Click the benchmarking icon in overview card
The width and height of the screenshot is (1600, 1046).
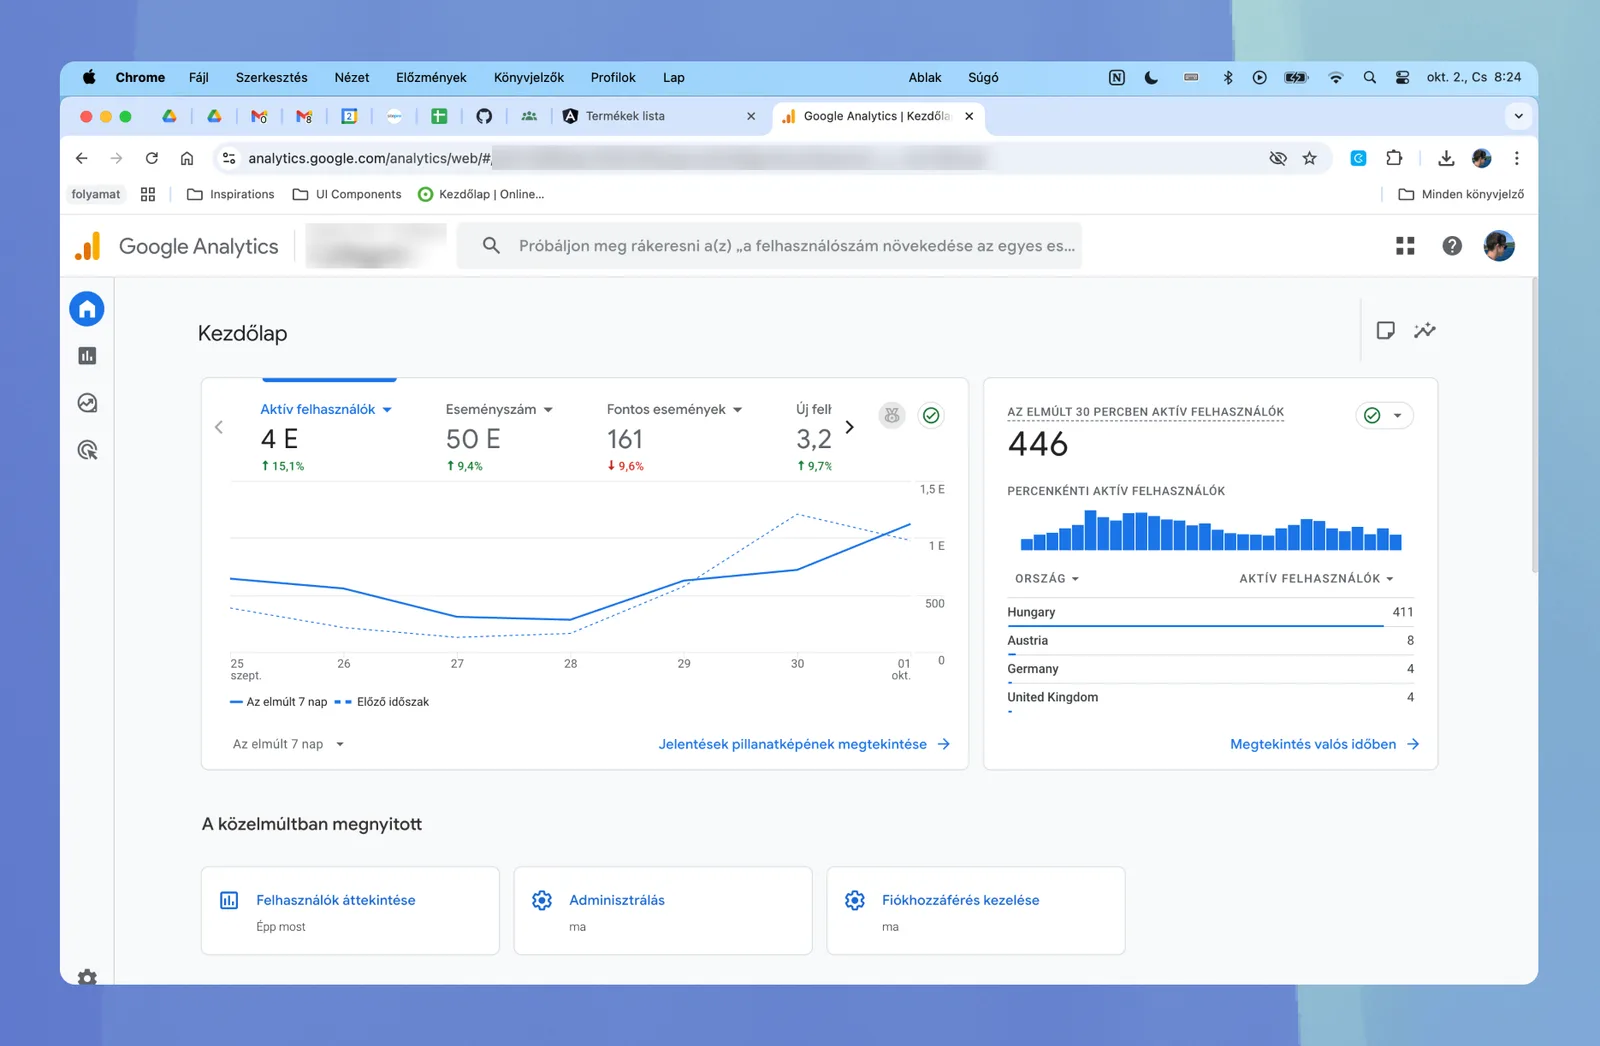[892, 415]
